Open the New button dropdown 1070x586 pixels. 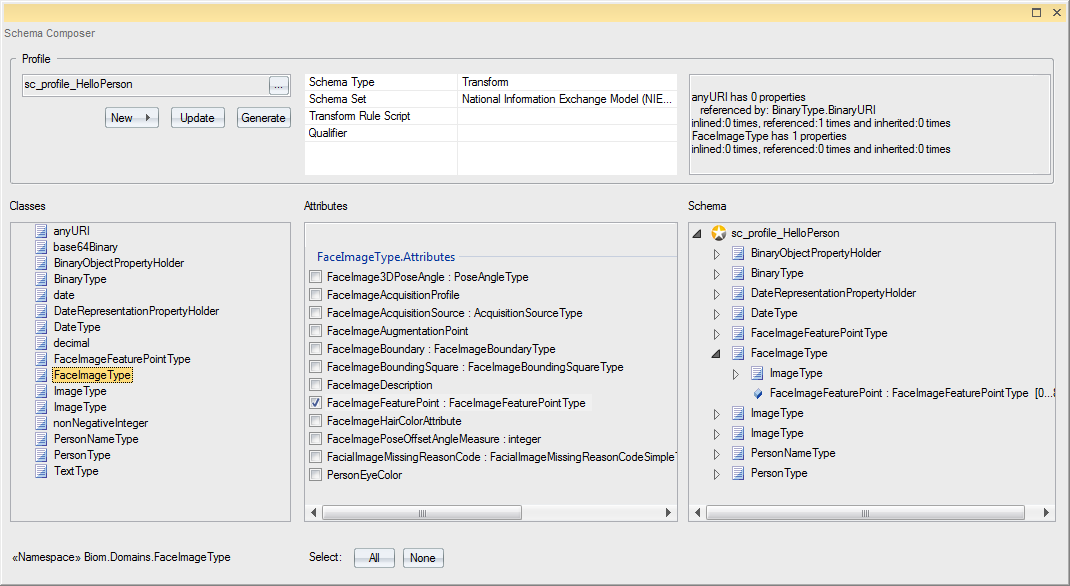click(x=149, y=118)
